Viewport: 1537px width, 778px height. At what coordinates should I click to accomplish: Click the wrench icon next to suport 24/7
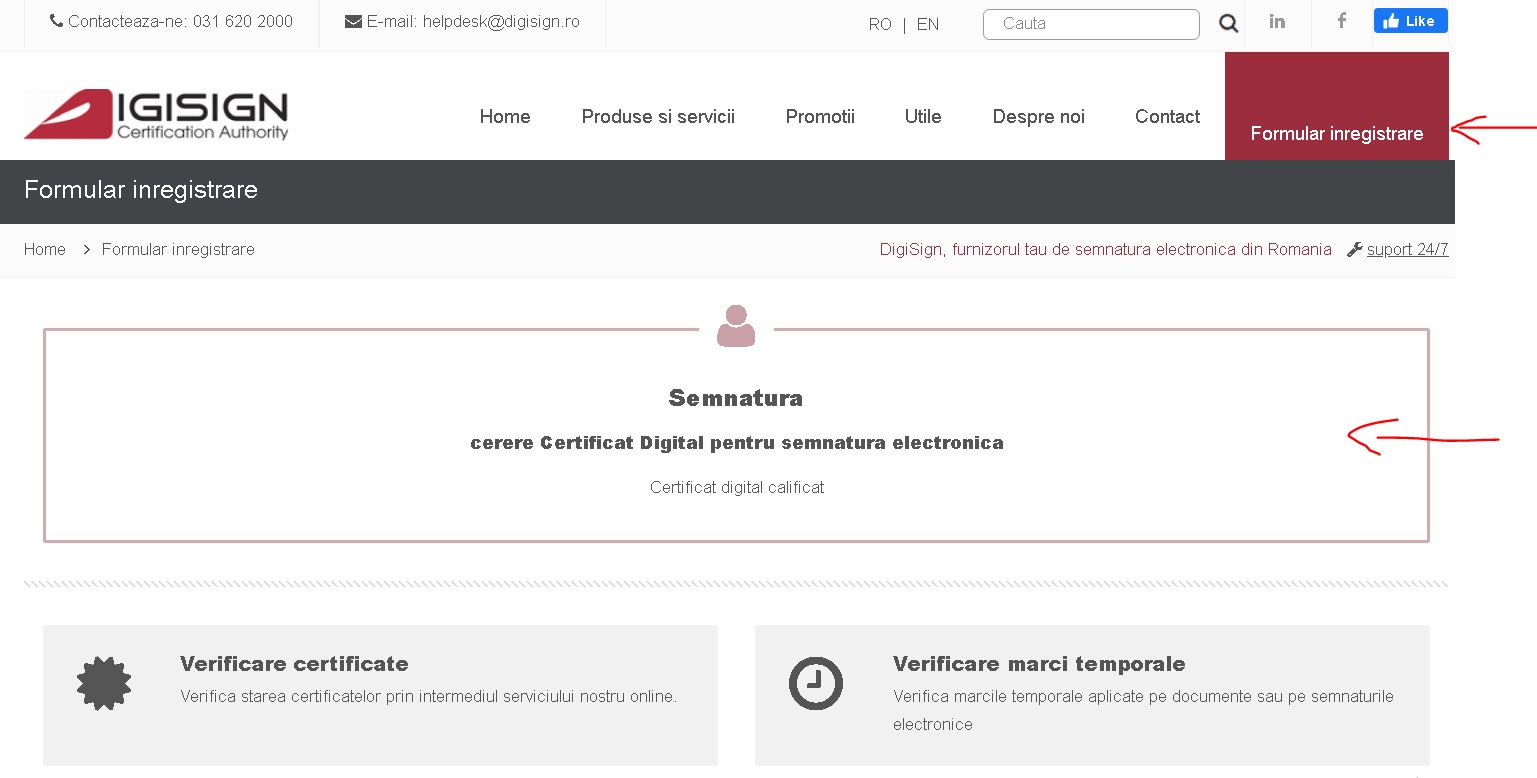(x=1355, y=249)
